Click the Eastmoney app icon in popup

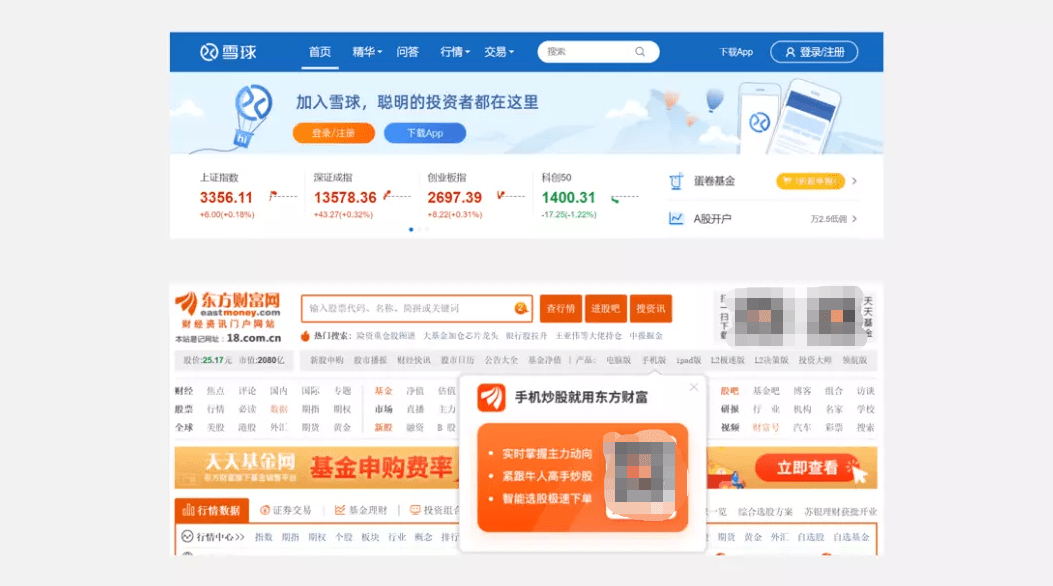[491, 397]
